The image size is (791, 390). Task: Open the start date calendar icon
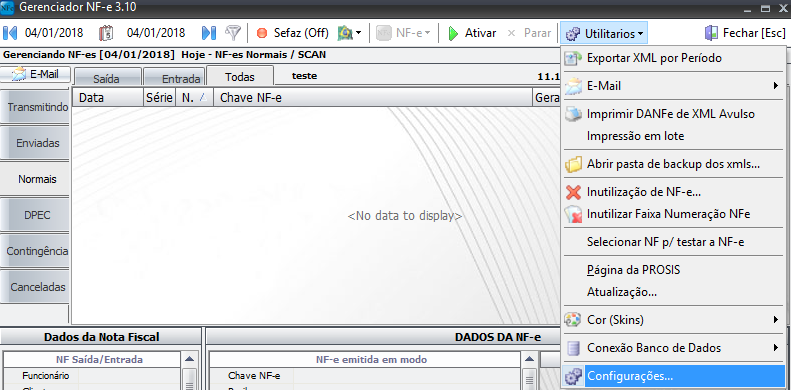tap(106, 33)
